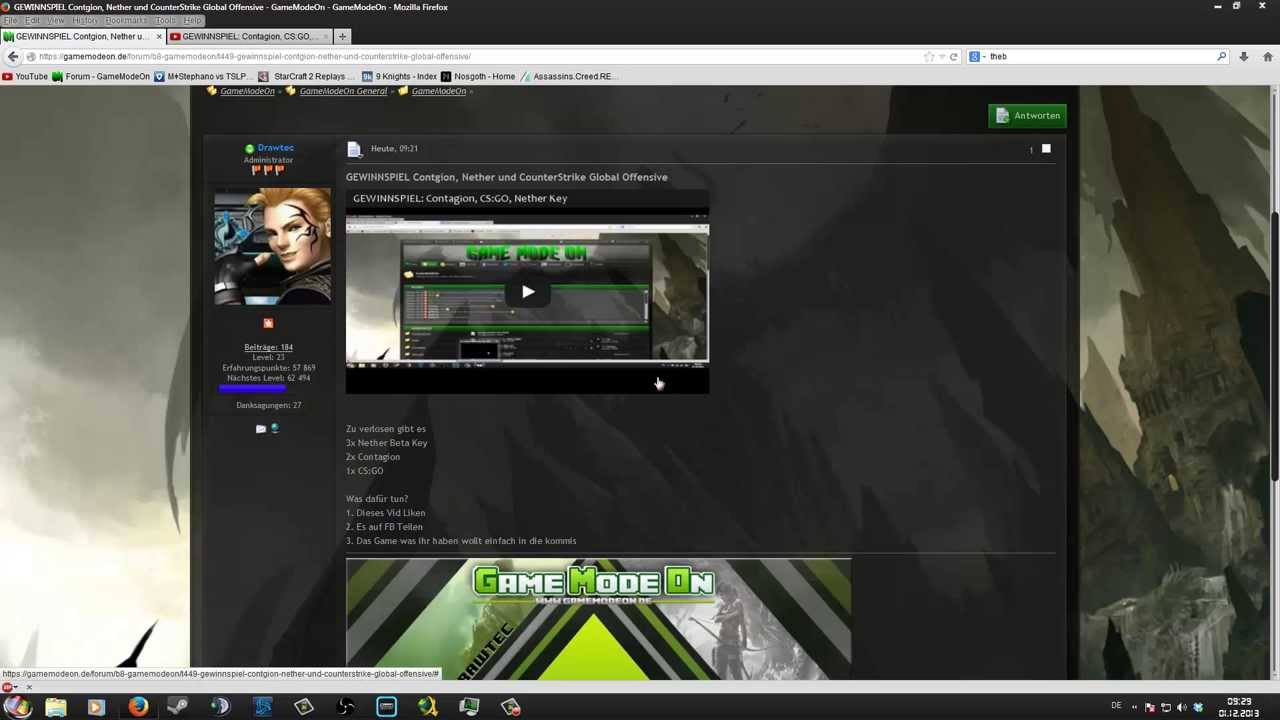Open post number 1 permalink
The height and width of the screenshot is (720, 1280).
(1030, 150)
